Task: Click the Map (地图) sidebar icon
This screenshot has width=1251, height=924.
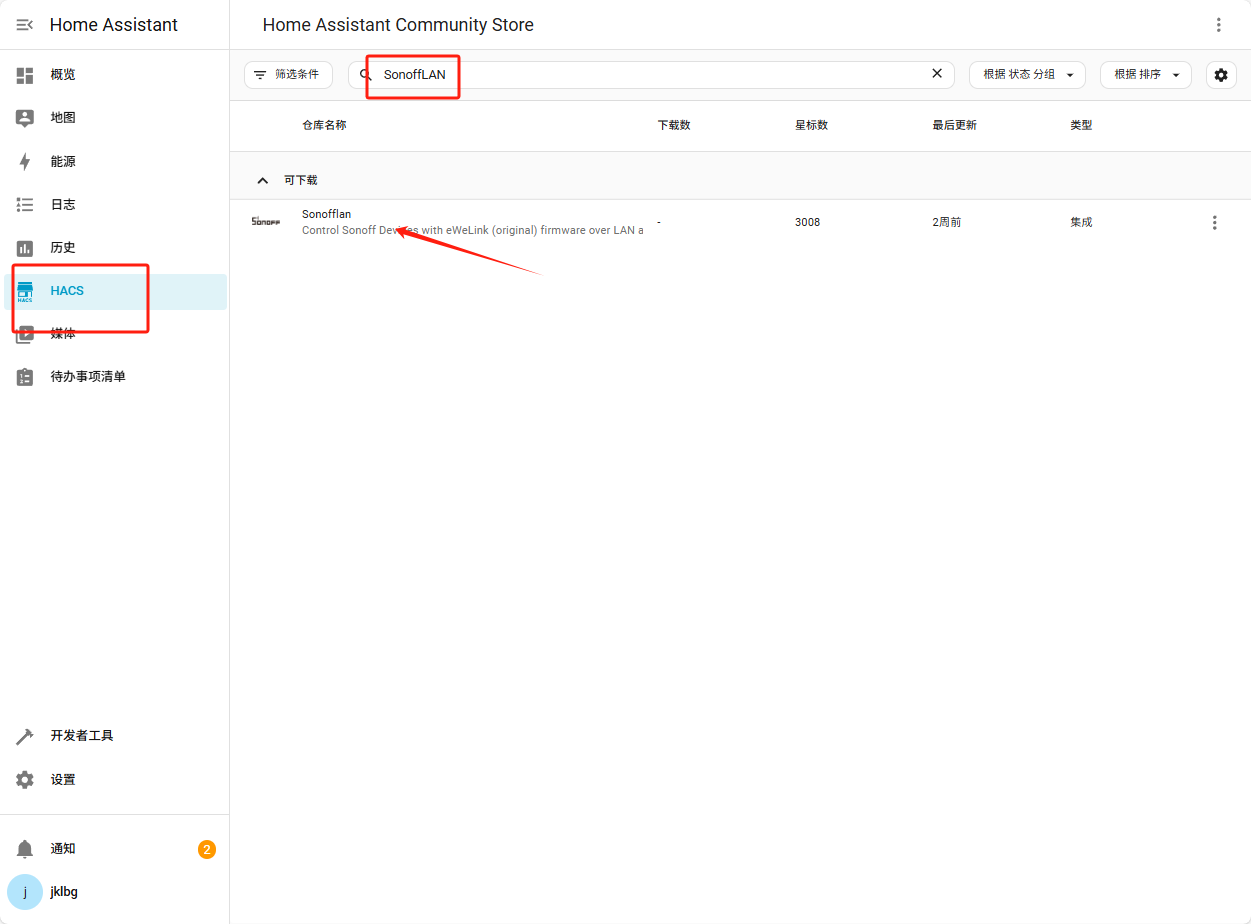Action: [25, 118]
